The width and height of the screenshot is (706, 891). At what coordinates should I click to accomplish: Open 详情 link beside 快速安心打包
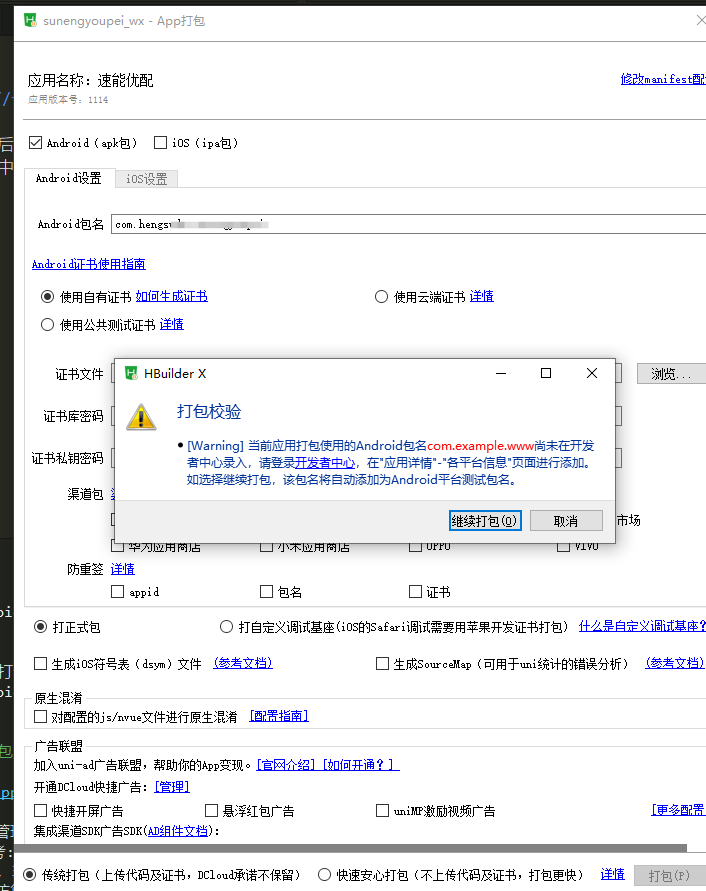[x=613, y=874]
